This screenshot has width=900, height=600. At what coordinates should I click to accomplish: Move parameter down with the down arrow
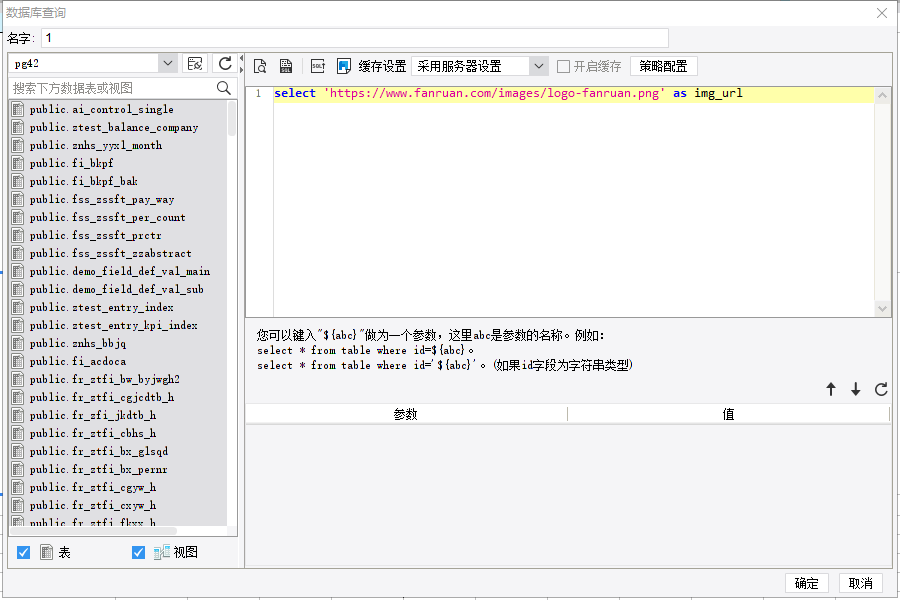(856, 390)
